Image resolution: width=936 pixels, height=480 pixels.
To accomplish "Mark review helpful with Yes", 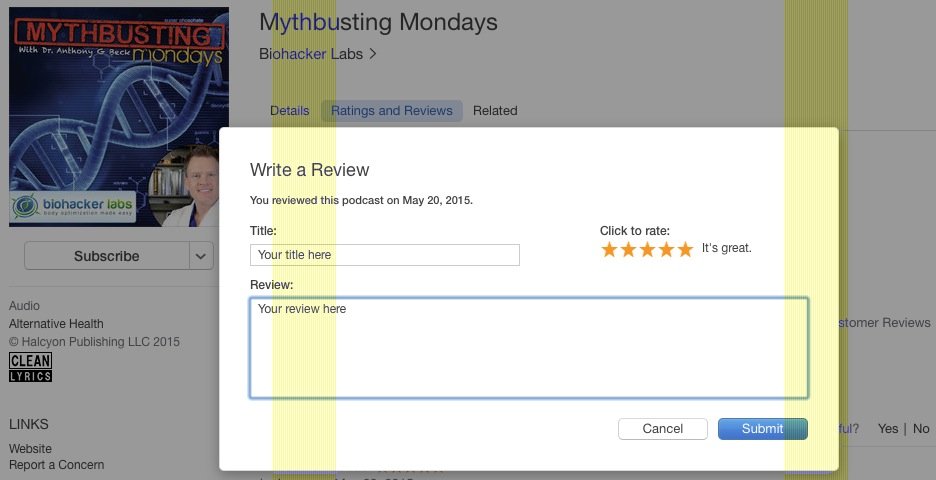I will (x=888, y=429).
